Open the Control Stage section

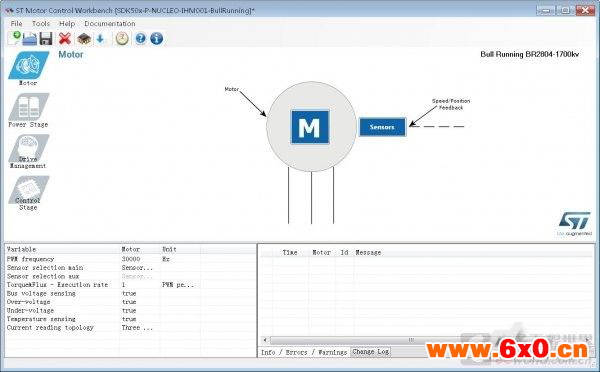point(28,193)
